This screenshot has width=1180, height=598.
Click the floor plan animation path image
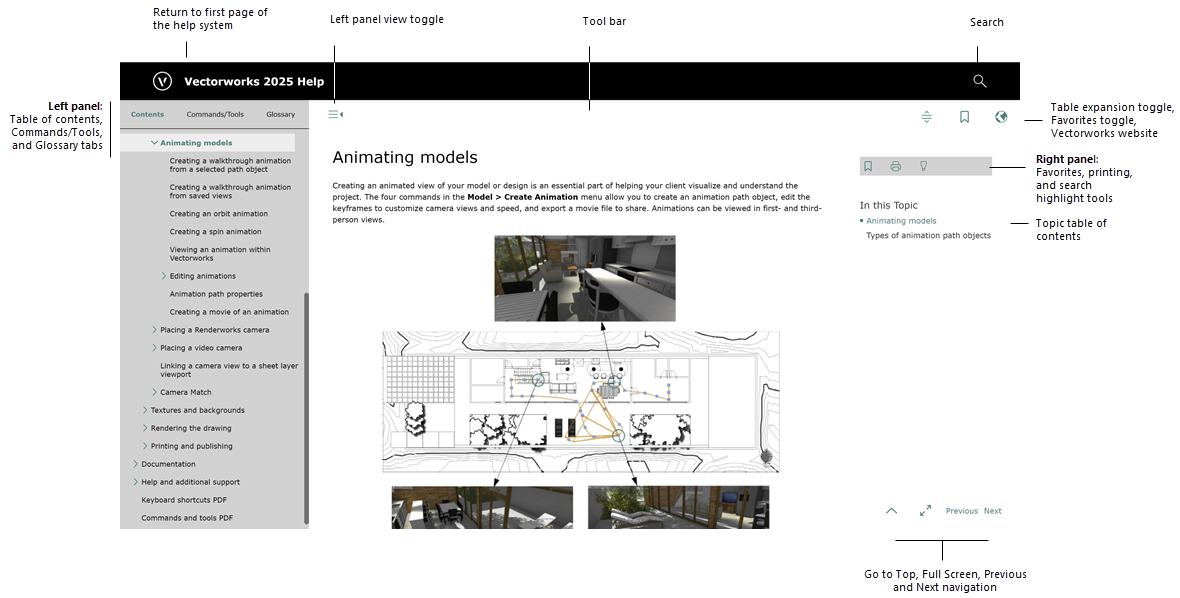tap(581, 402)
